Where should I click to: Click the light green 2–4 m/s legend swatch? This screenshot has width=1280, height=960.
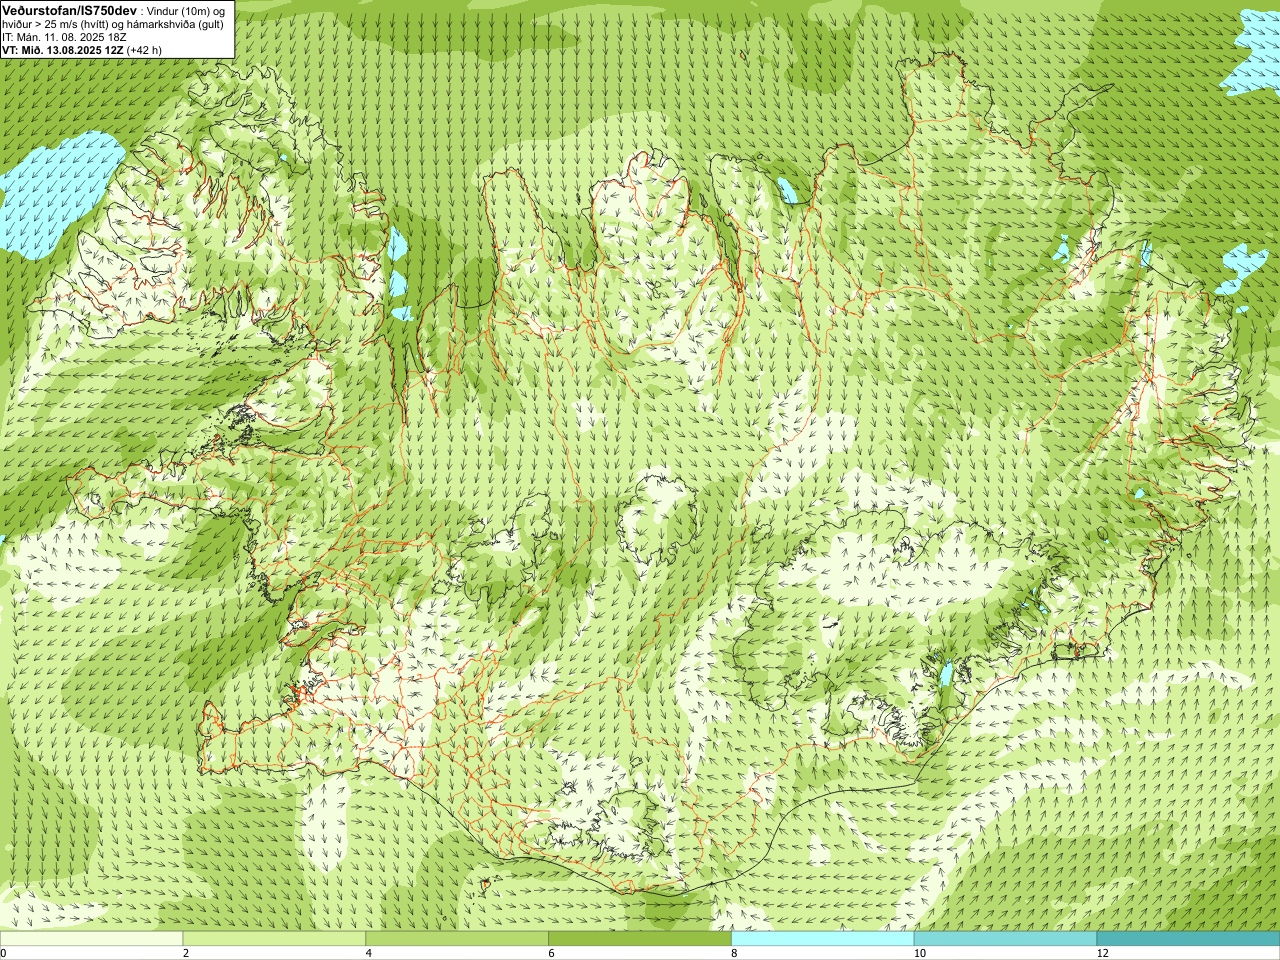274,939
